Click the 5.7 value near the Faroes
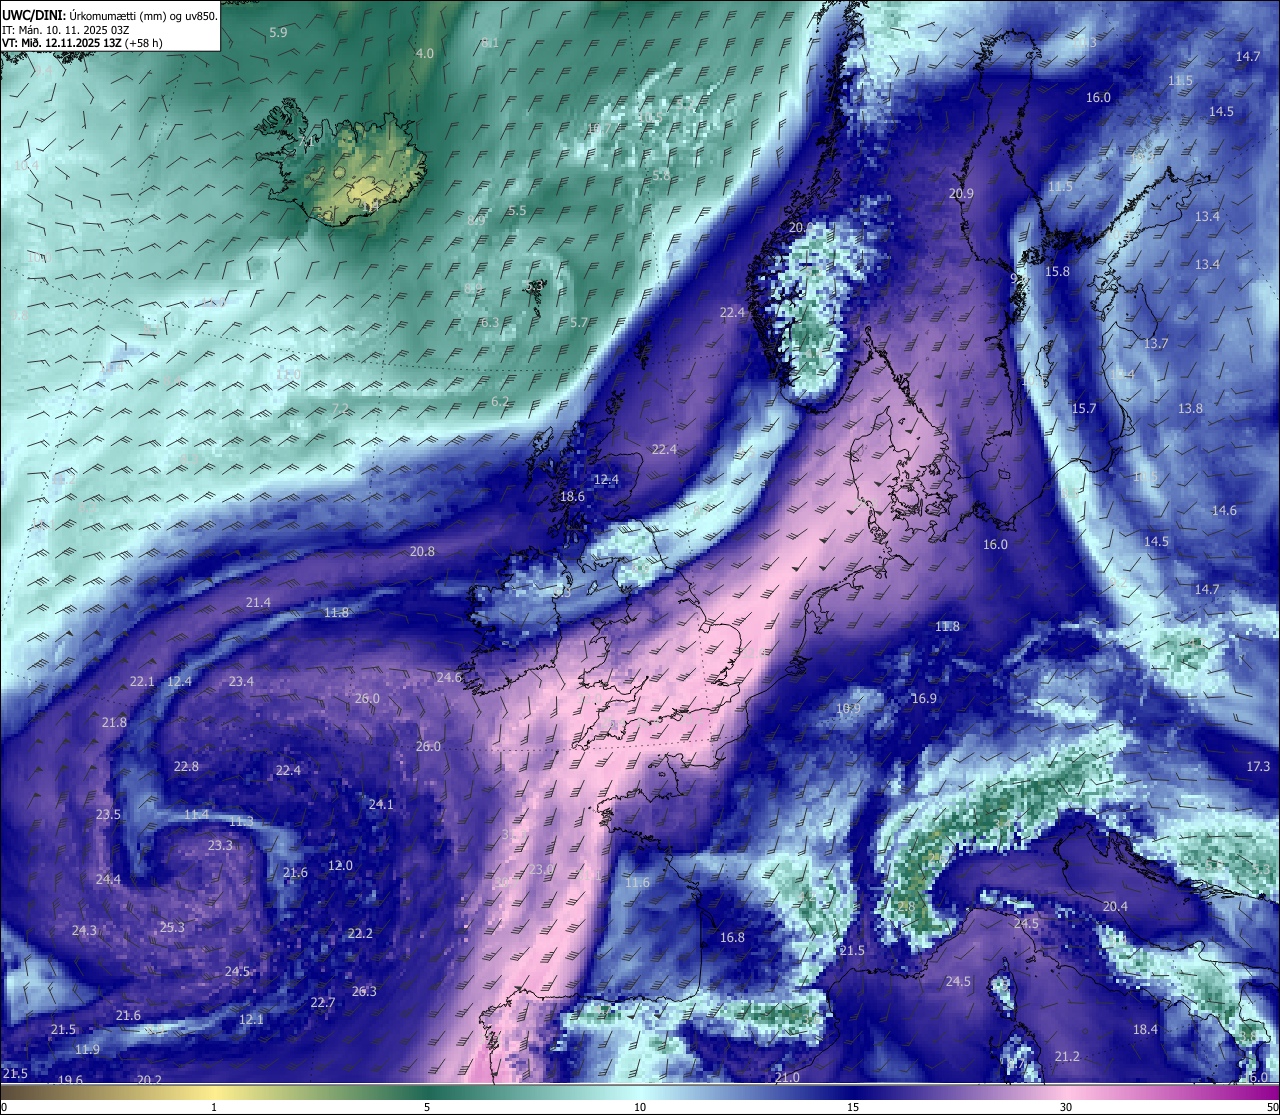The height and width of the screenshot is (1115, 1280). pyautogui.click(x=579, y=323)
